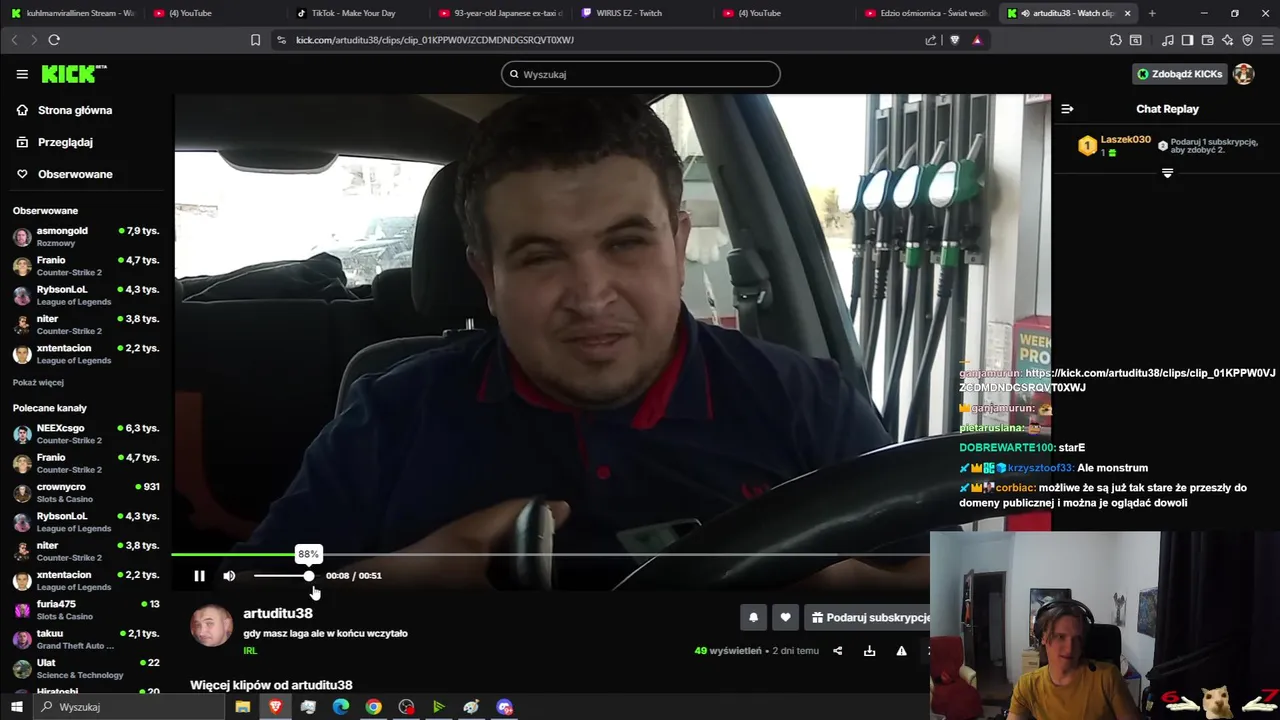1280x720 pixels.
Task: Open Discord from taskbar
Action: [x=504, y=707]
